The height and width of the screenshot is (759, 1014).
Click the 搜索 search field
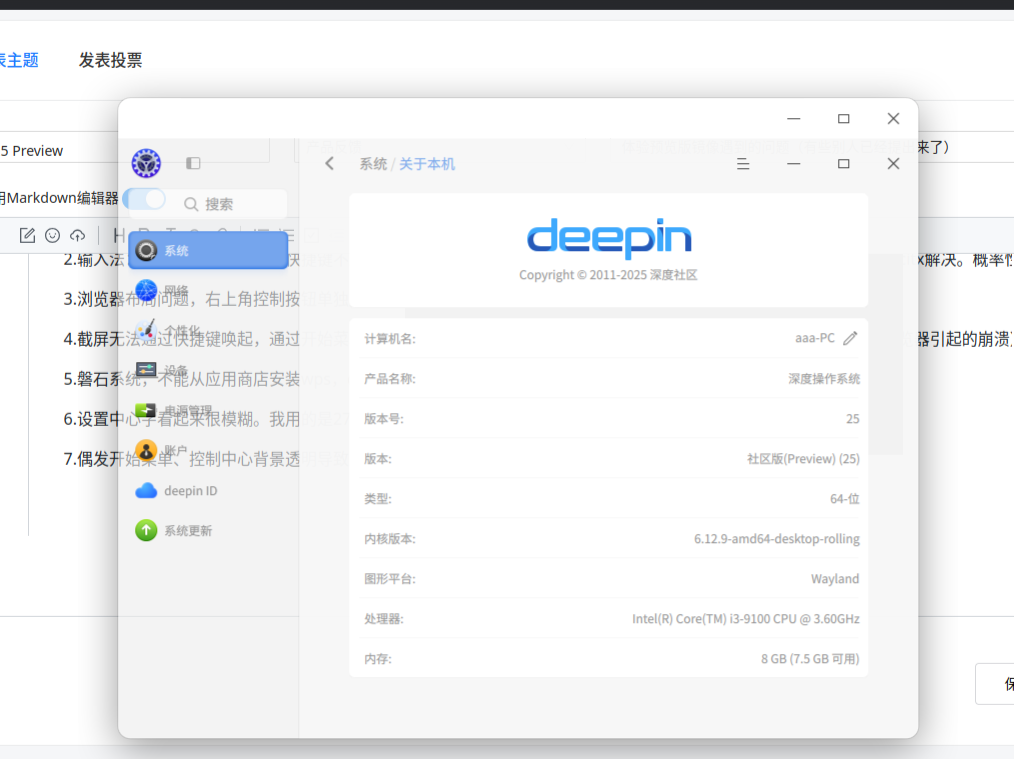point(208,204)
